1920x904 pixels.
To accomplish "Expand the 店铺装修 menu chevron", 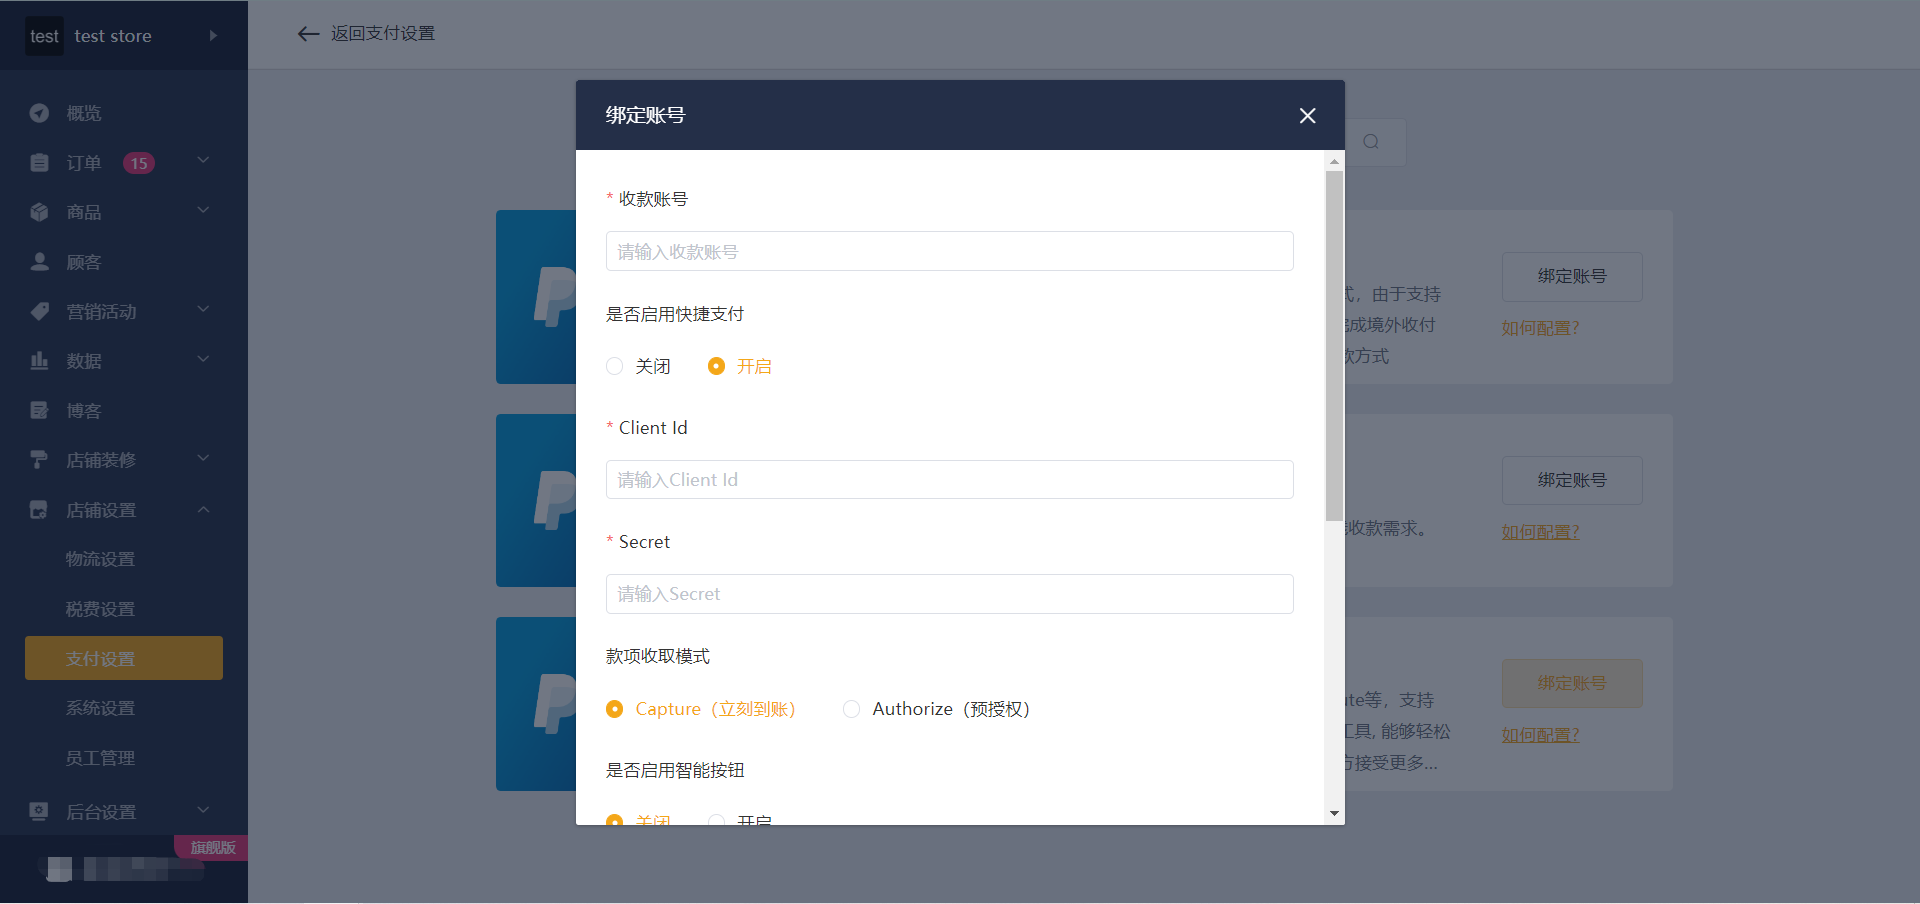I will coord(203,458).
